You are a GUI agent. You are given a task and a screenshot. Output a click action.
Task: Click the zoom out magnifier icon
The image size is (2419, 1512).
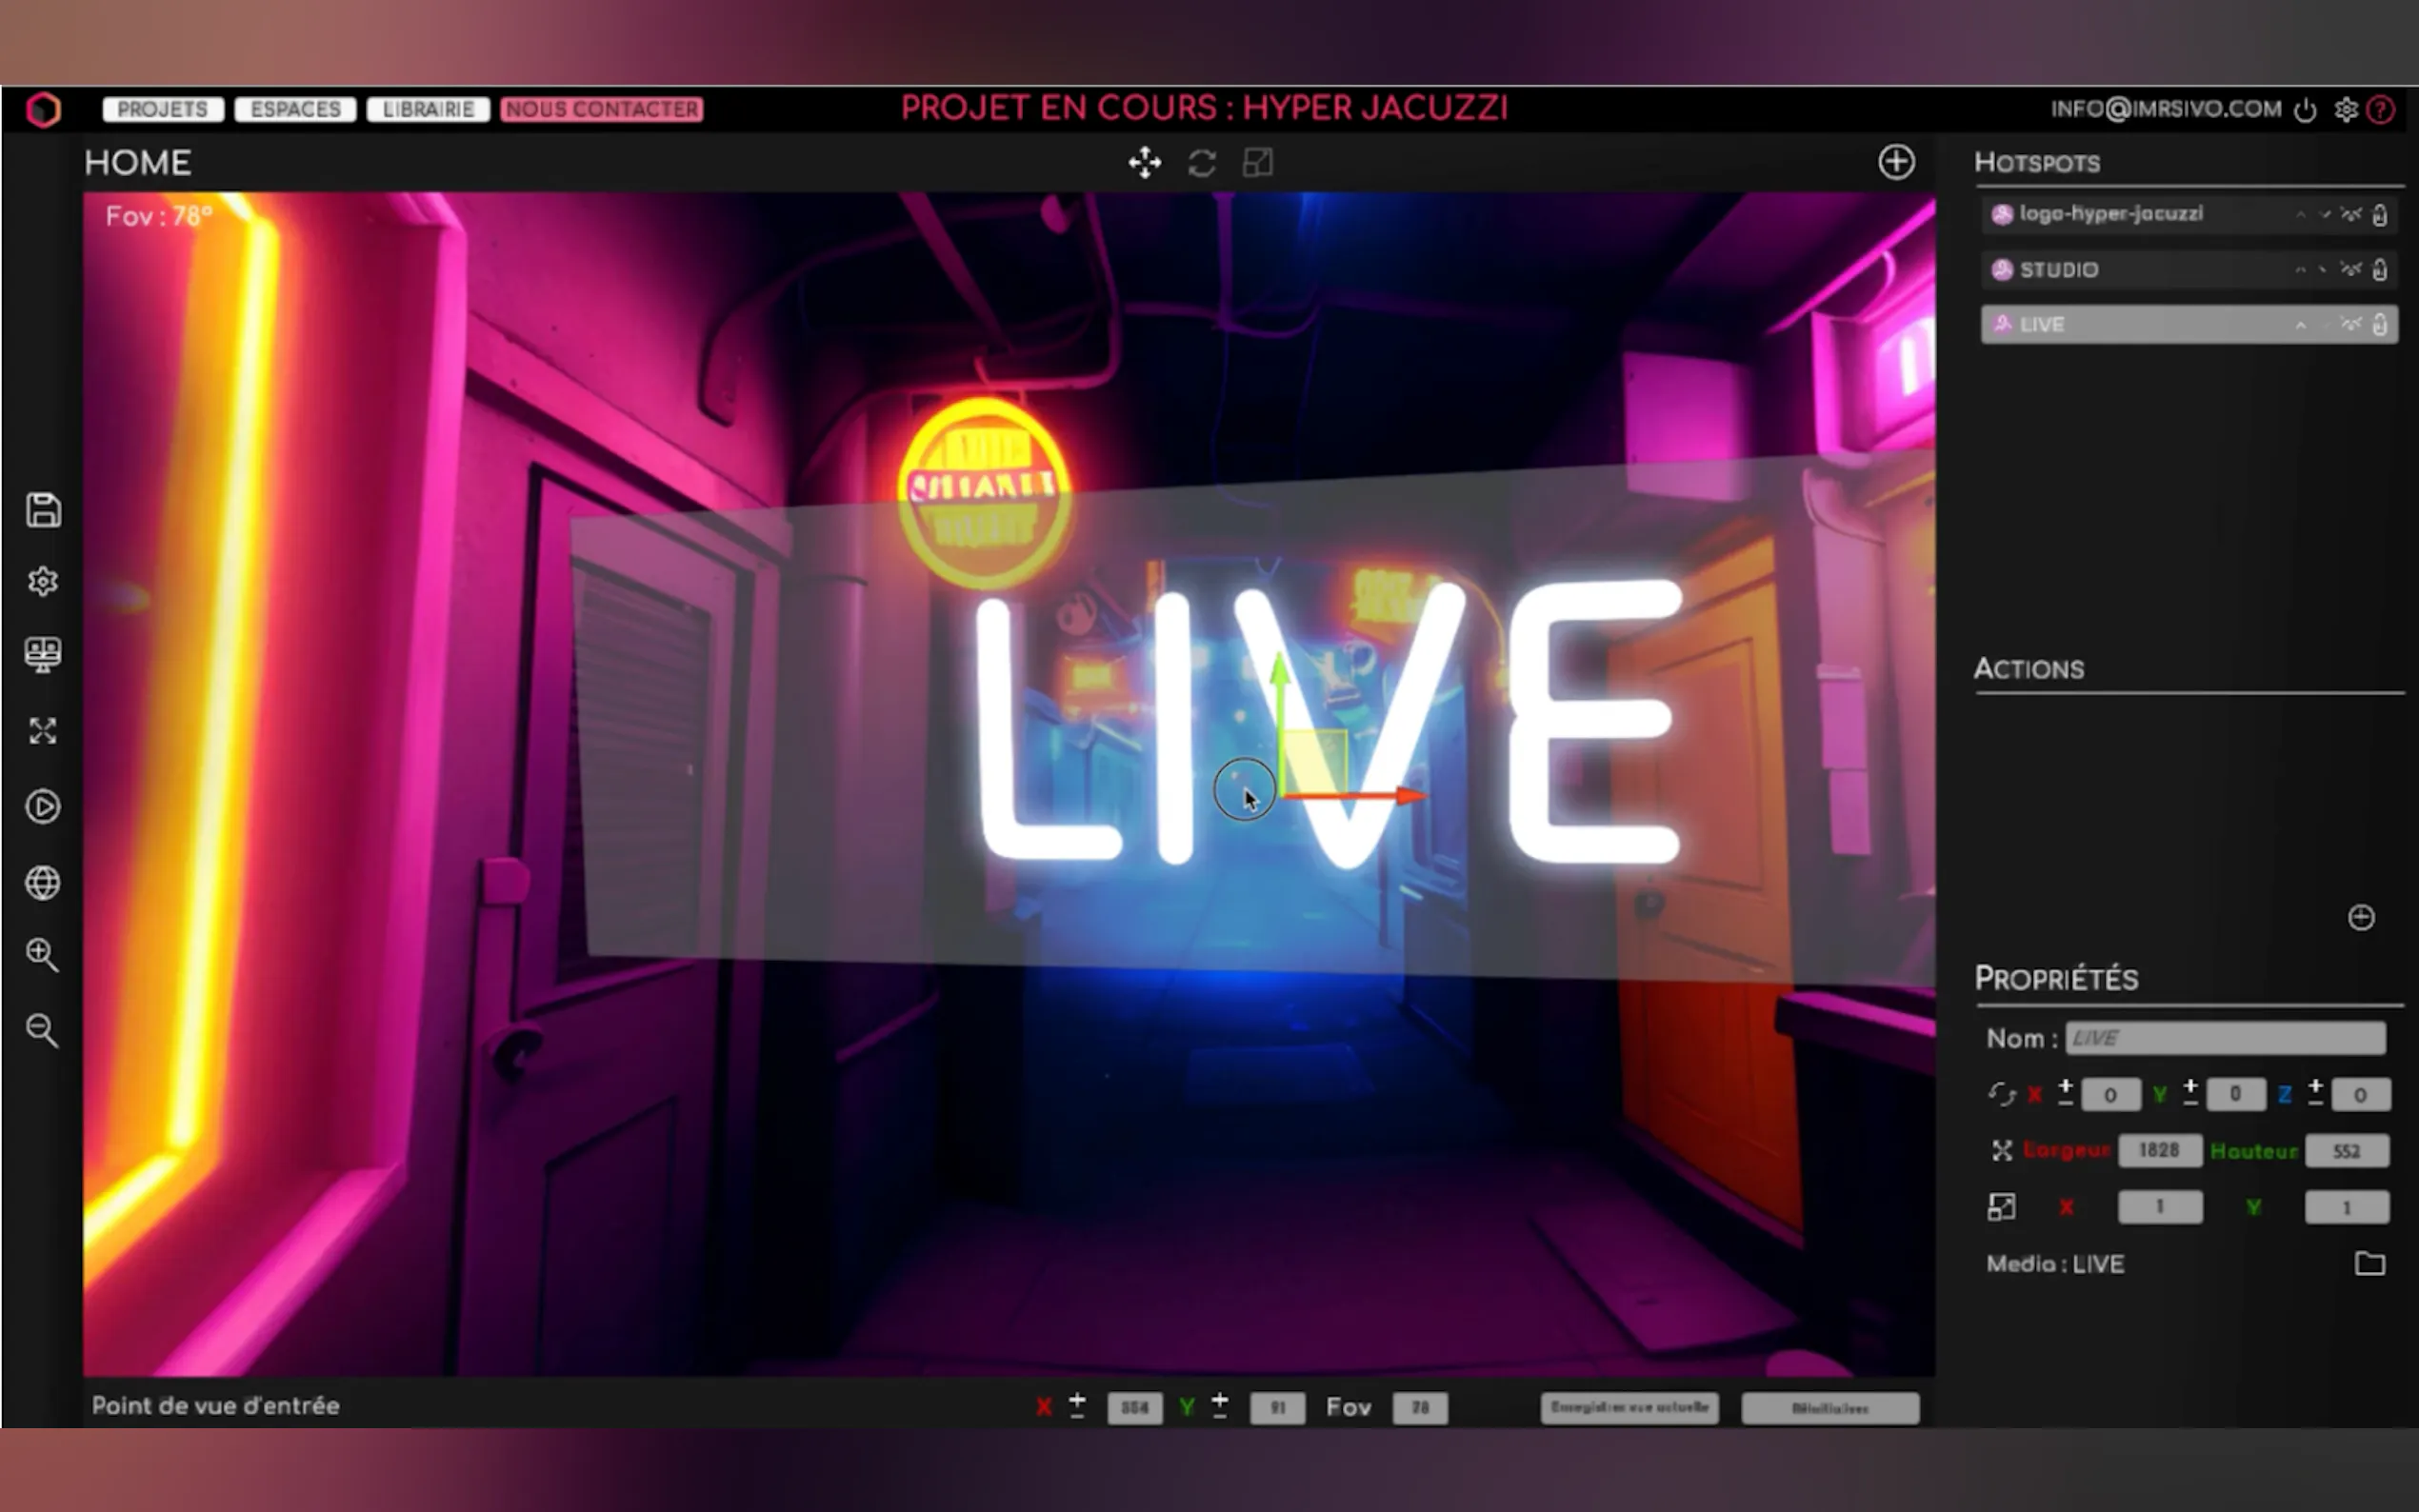coord(42,1030)
